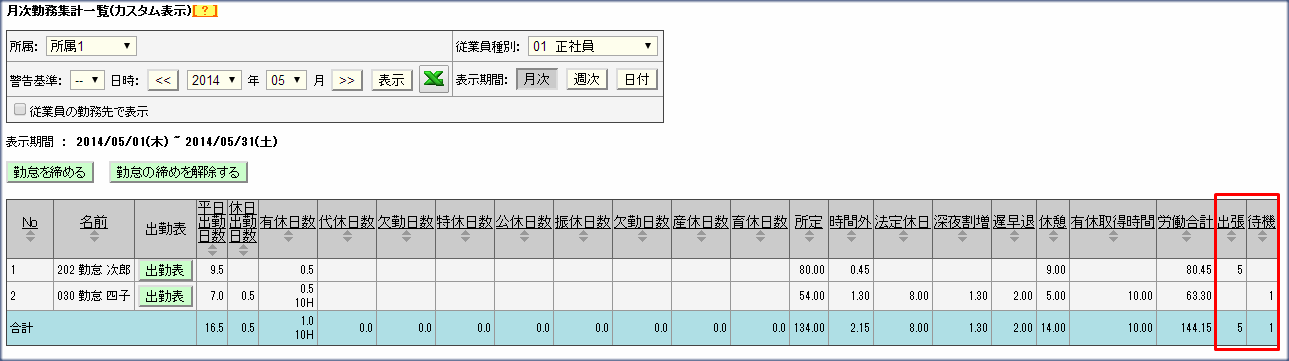Sort by the 名前 header link

click(x=94, y=221)
